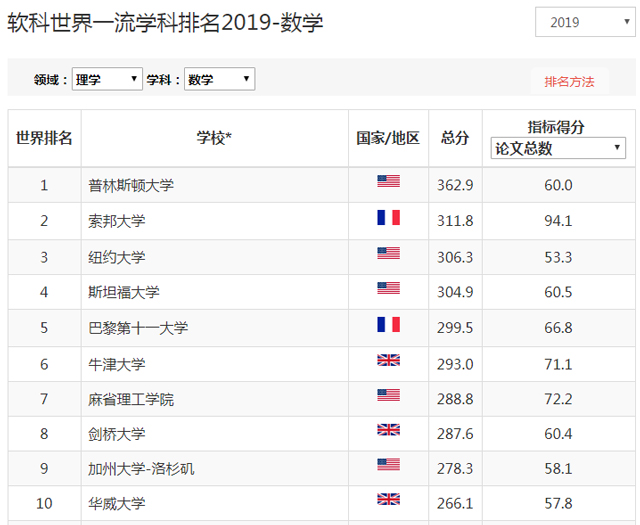The height and width of the screenshot is (525, 640).
Task: Click UK flag in 牛津大学 row
Action: [389, 360]
